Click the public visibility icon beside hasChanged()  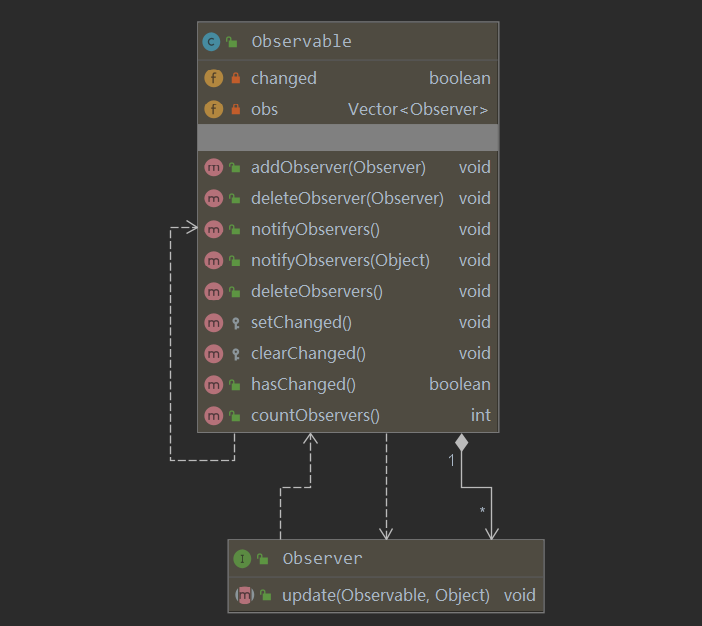coord(234,384)
